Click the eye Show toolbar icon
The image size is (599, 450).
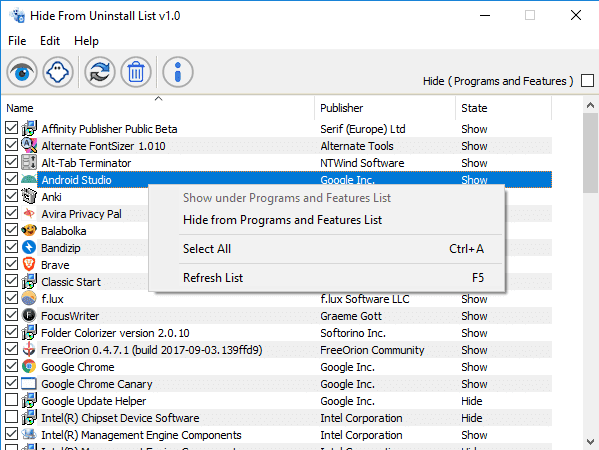(22, 72)
